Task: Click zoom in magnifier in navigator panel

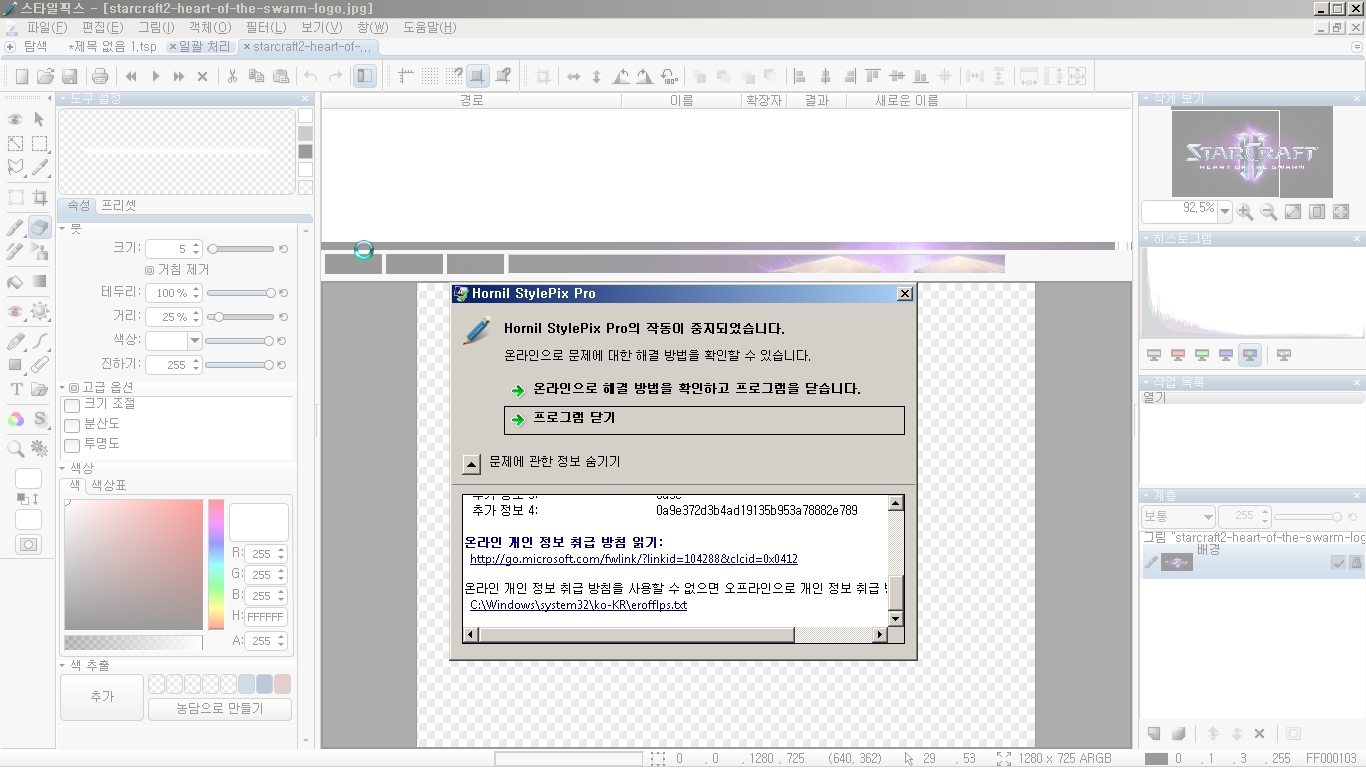Action: click(x=1245, y=212)
